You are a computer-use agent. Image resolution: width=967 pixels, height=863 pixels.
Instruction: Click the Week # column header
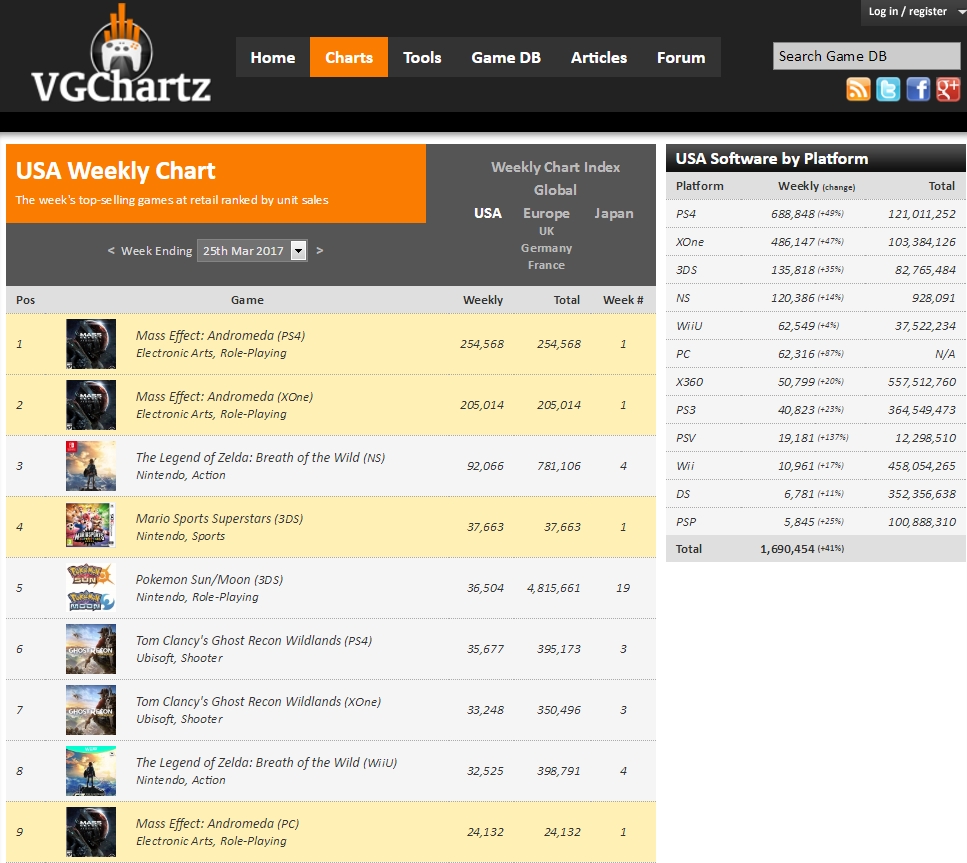point(623,300)
